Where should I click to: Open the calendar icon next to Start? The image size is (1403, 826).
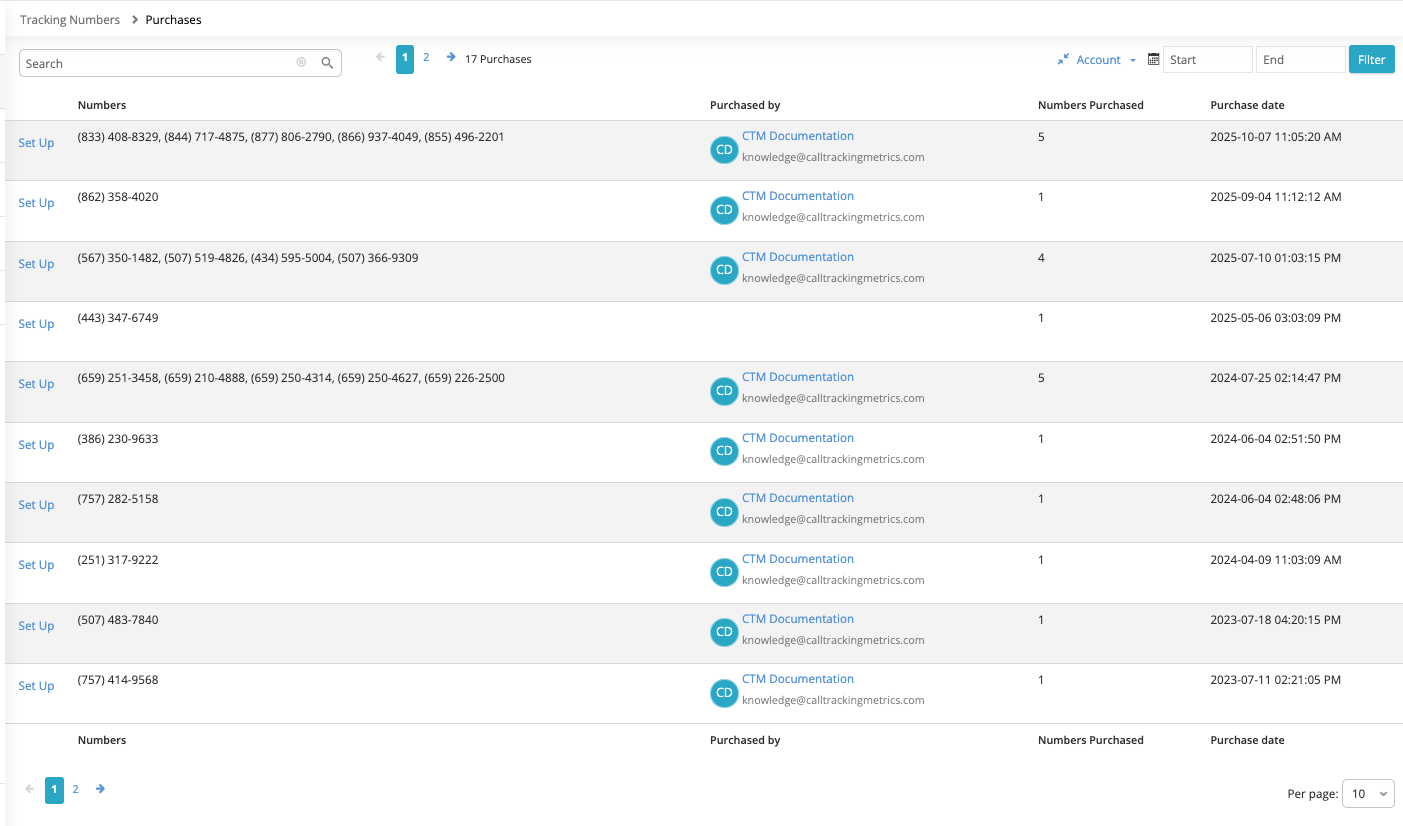(x=1153, y=60)
